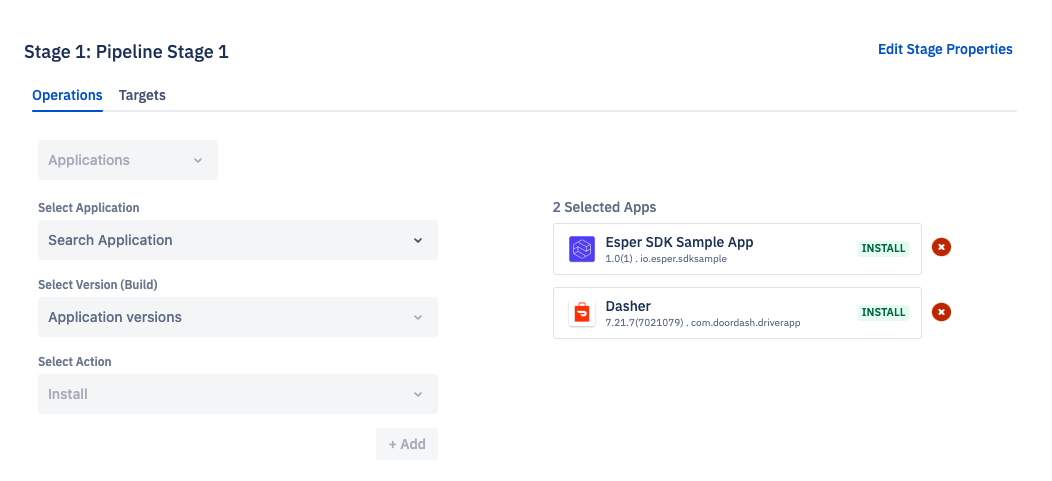Open the Application versions dropdown

pyautogui.click(x=238, y=317)
